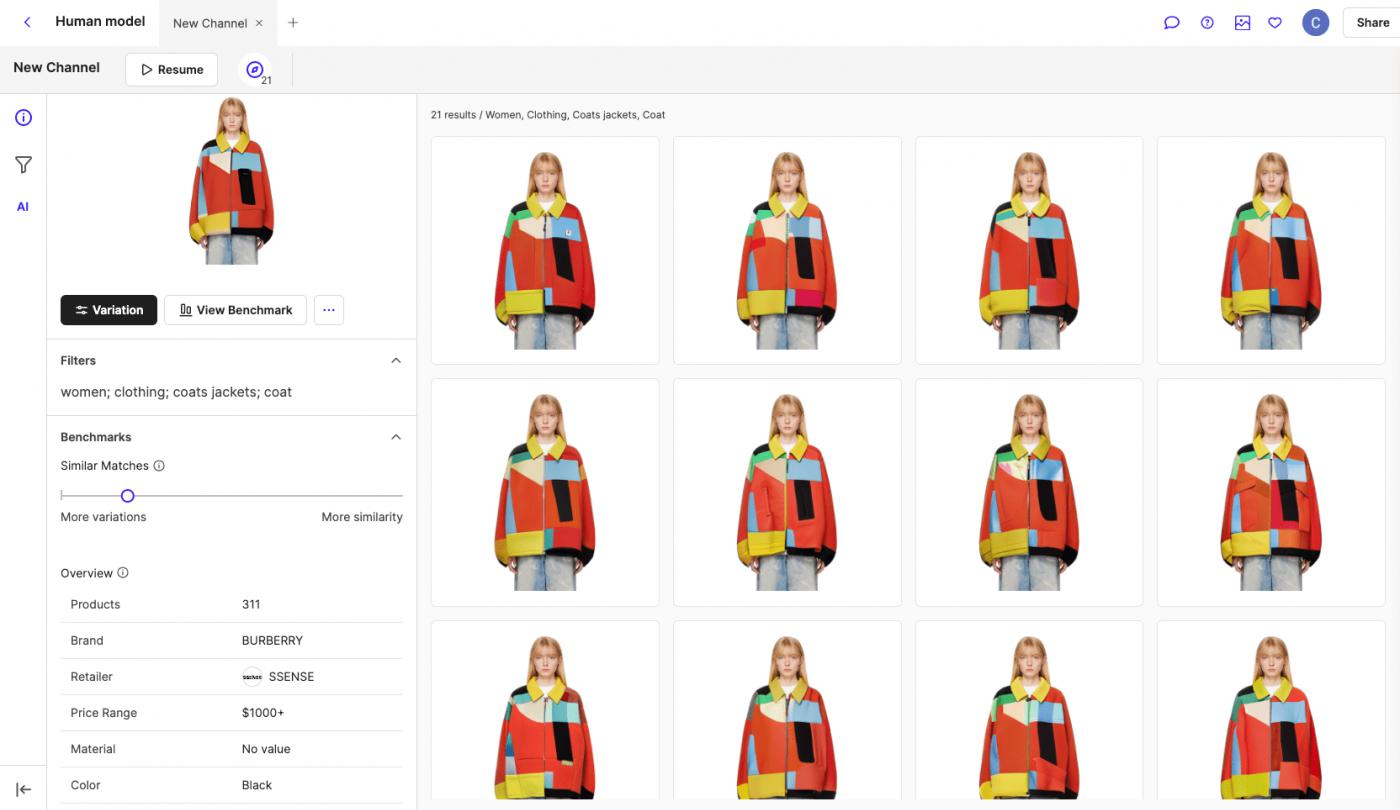This screenshot has width=1400, height=810.
Task: Click the View Benchmark button
Action: (x=235, y=310)
